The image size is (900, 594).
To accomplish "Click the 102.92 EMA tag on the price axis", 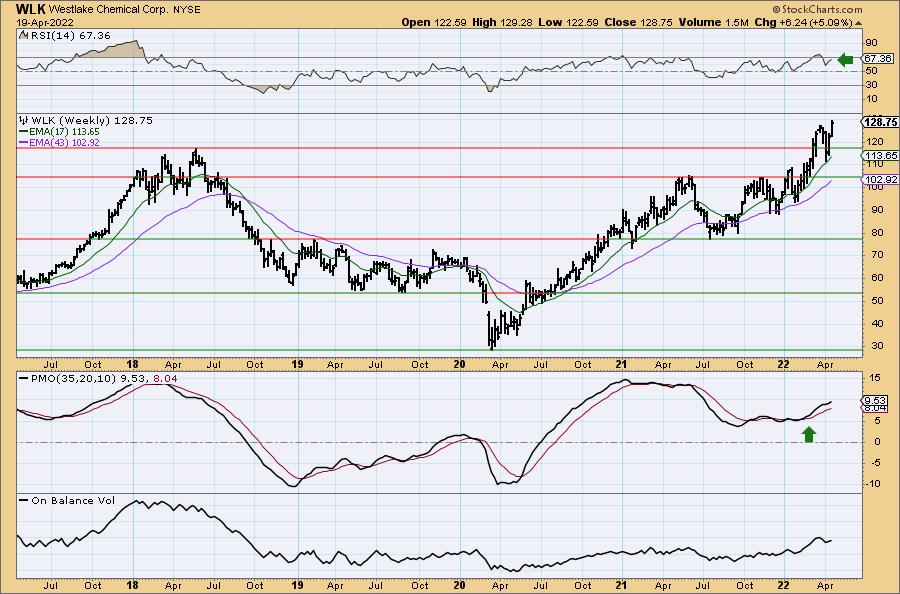I will [x=881, y=180].
